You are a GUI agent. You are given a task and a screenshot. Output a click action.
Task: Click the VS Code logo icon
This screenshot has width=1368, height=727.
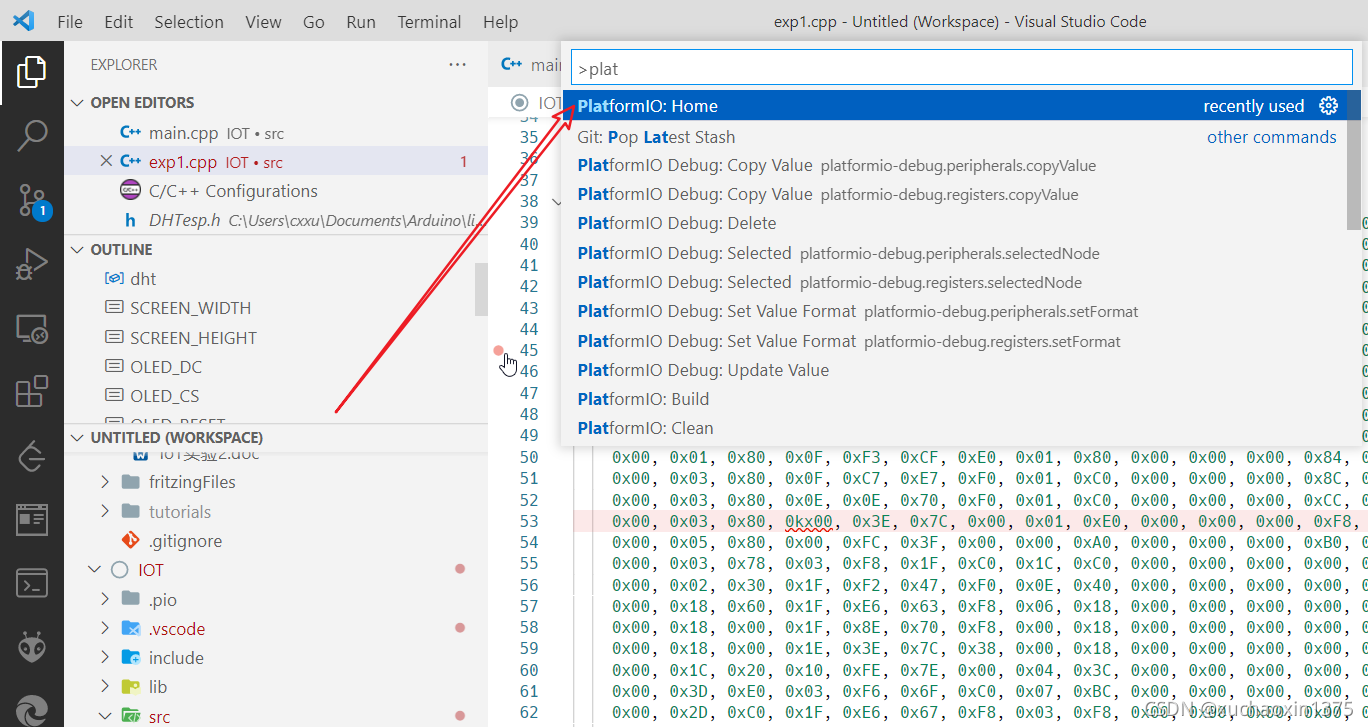23,21
